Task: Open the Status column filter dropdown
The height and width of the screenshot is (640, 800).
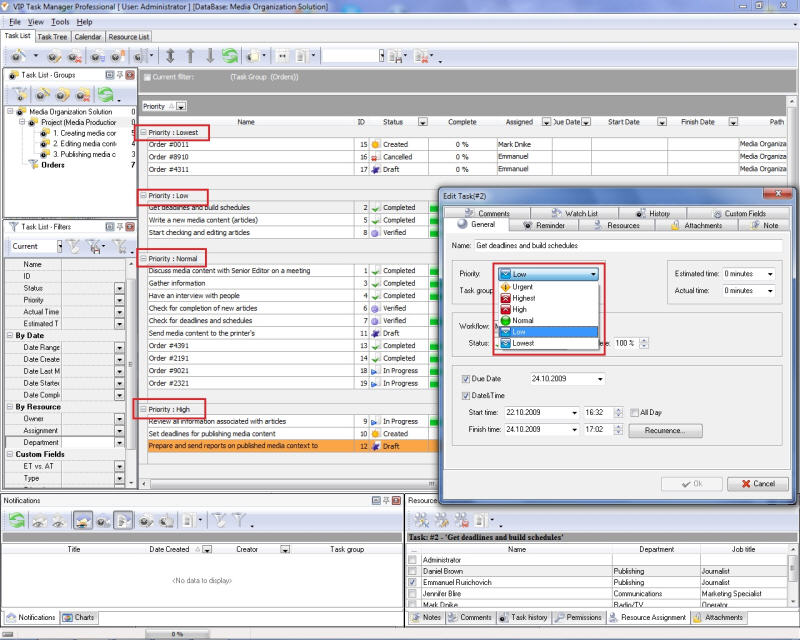Action: click(422, 122)
